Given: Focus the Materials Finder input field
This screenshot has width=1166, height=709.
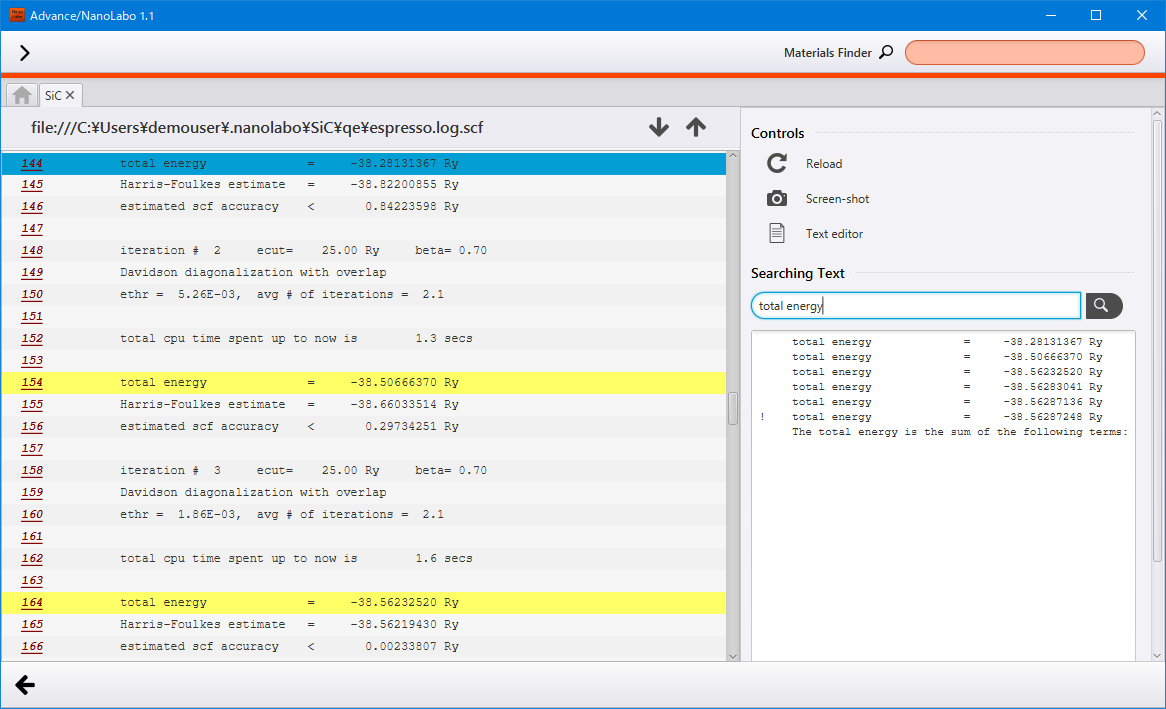Looking at the screenshot, I should [x=1024, y=53].
